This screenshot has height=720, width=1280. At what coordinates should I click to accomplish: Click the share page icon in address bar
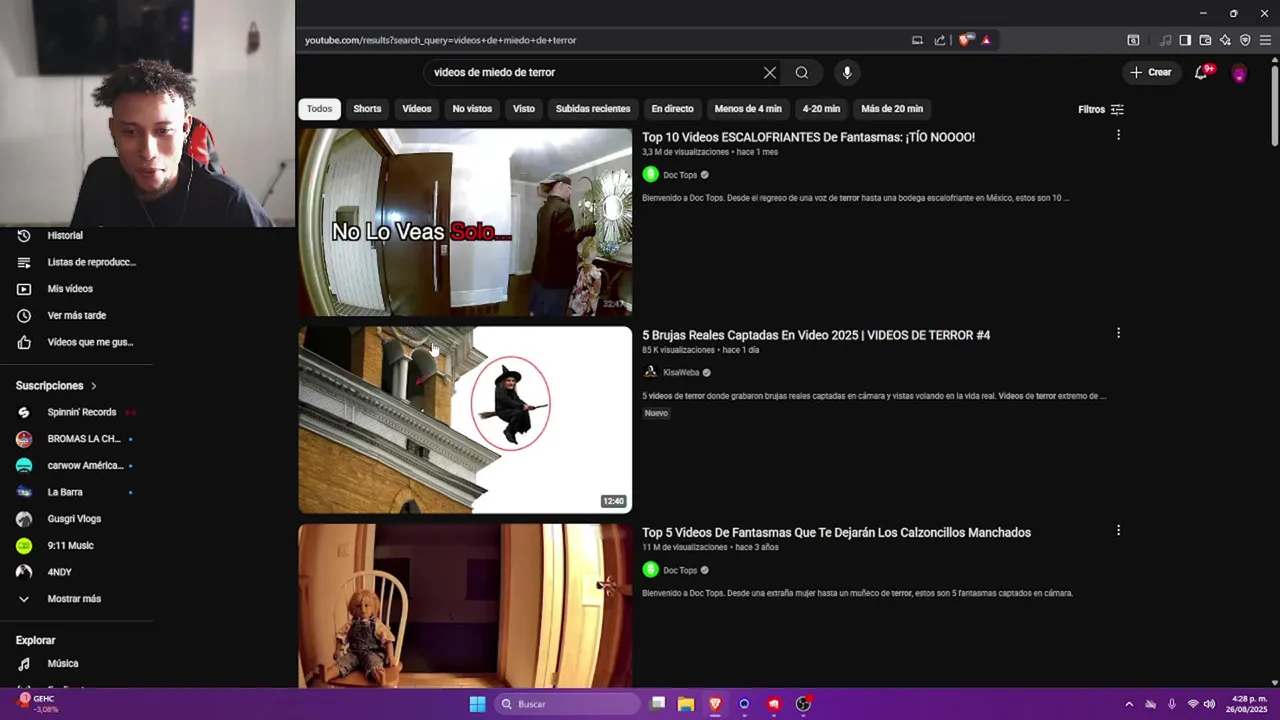pos(940,40)
